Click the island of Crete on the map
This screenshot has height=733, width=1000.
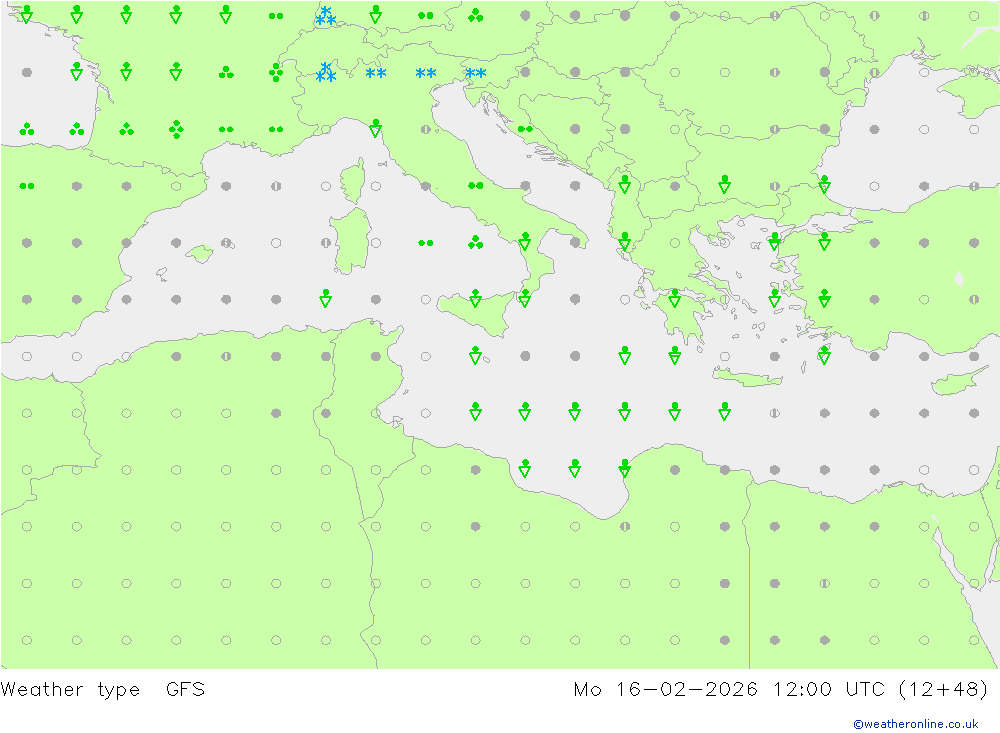coord(747,378)
